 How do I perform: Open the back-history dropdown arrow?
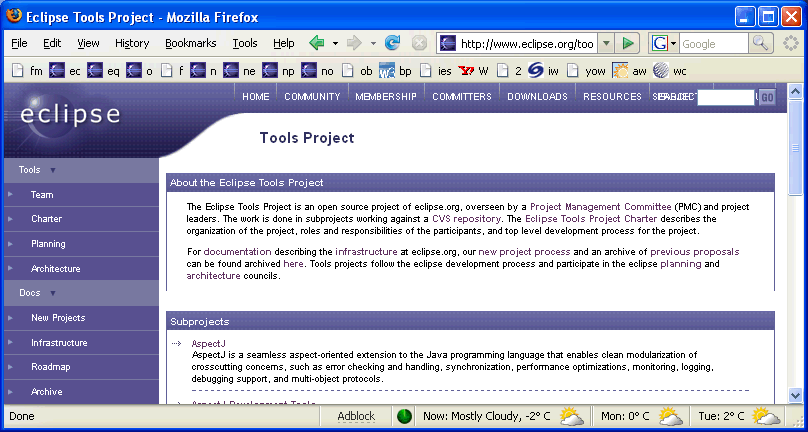tap(335, 43)
